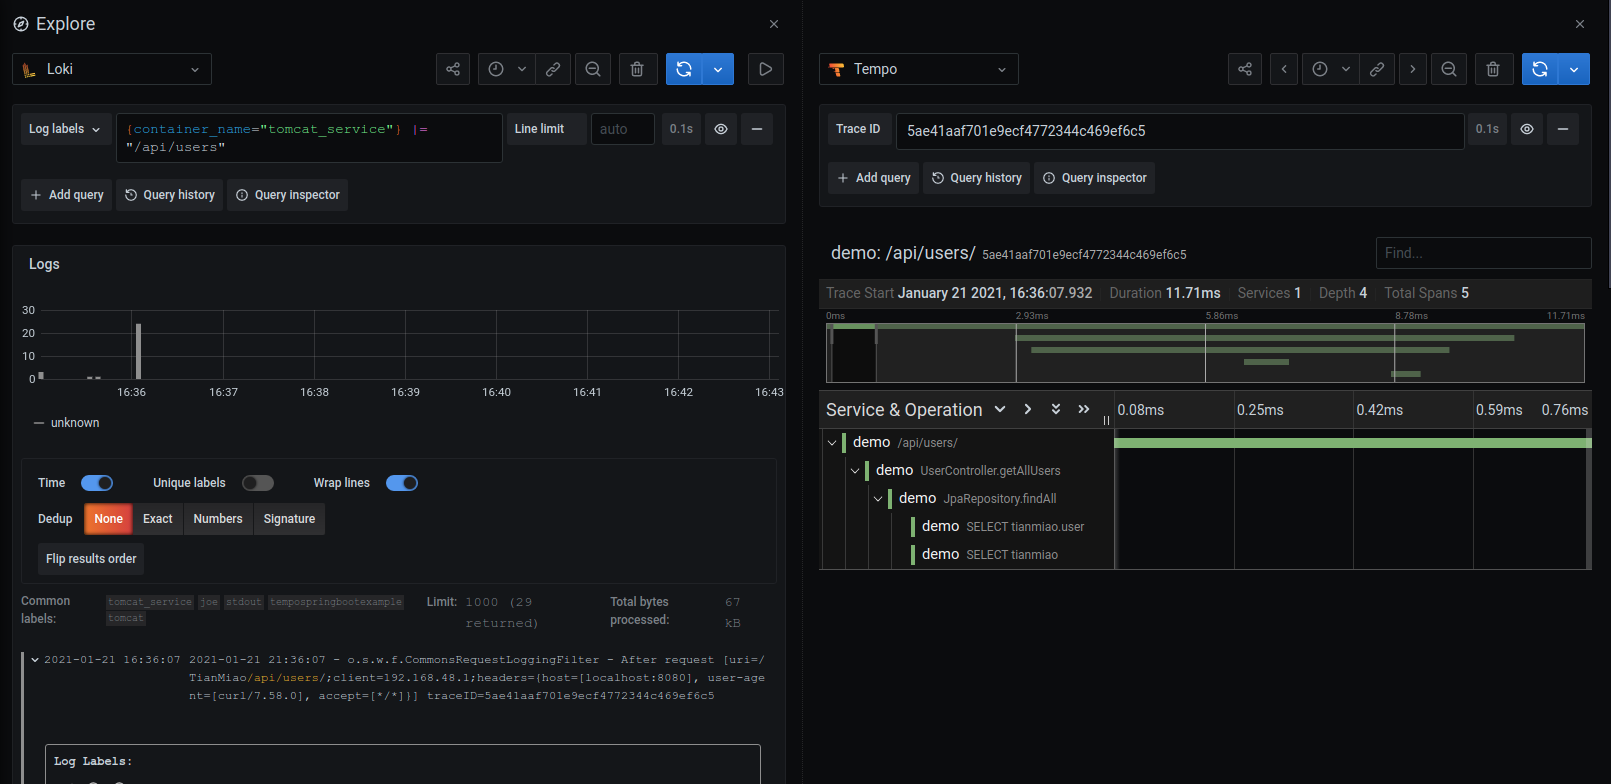
Task: Click the trash icon to clear Loki results
Action: coord(637,69)
